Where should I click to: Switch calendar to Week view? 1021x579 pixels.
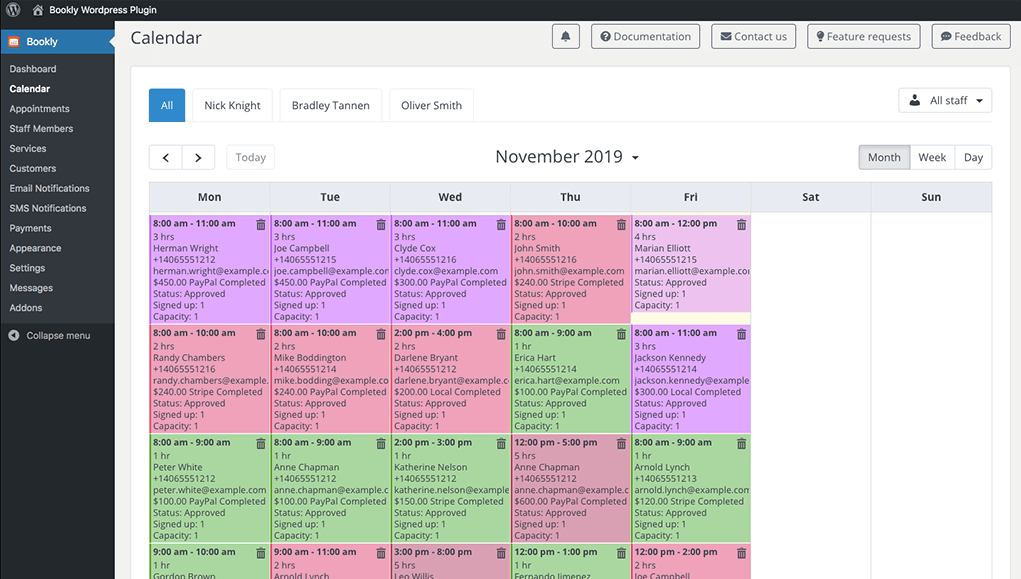[x=932, y=158]
